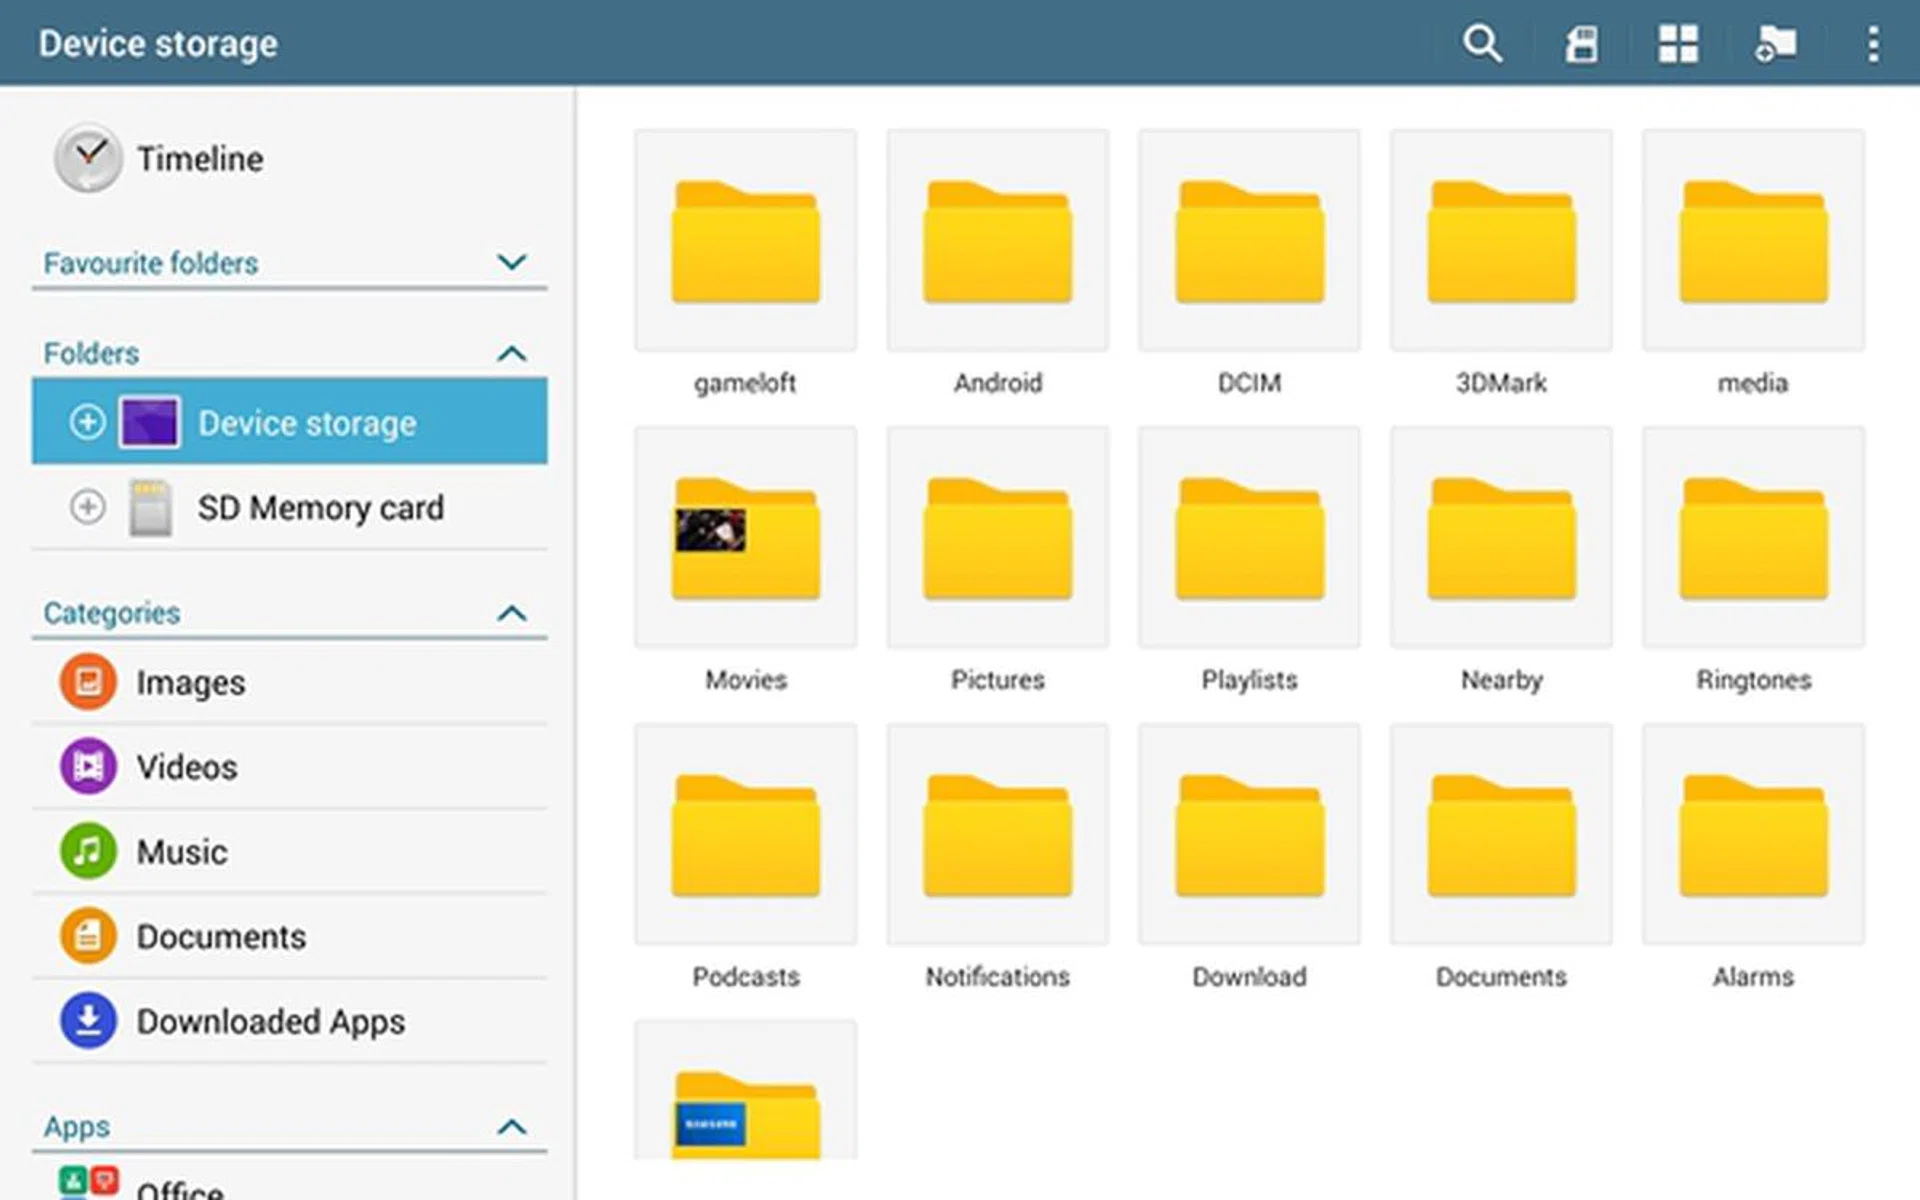Click the create new folder icon
Image resolution: width=1920 pixels, height=1200 pixels.
pos(1775,44)
